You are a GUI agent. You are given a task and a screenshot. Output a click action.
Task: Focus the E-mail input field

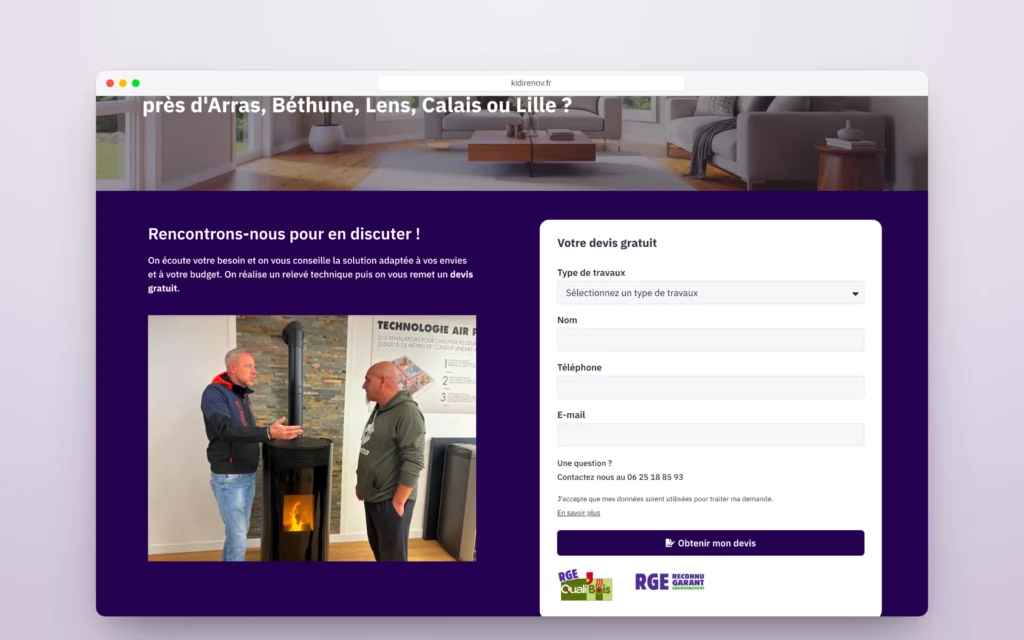[711, 435]
